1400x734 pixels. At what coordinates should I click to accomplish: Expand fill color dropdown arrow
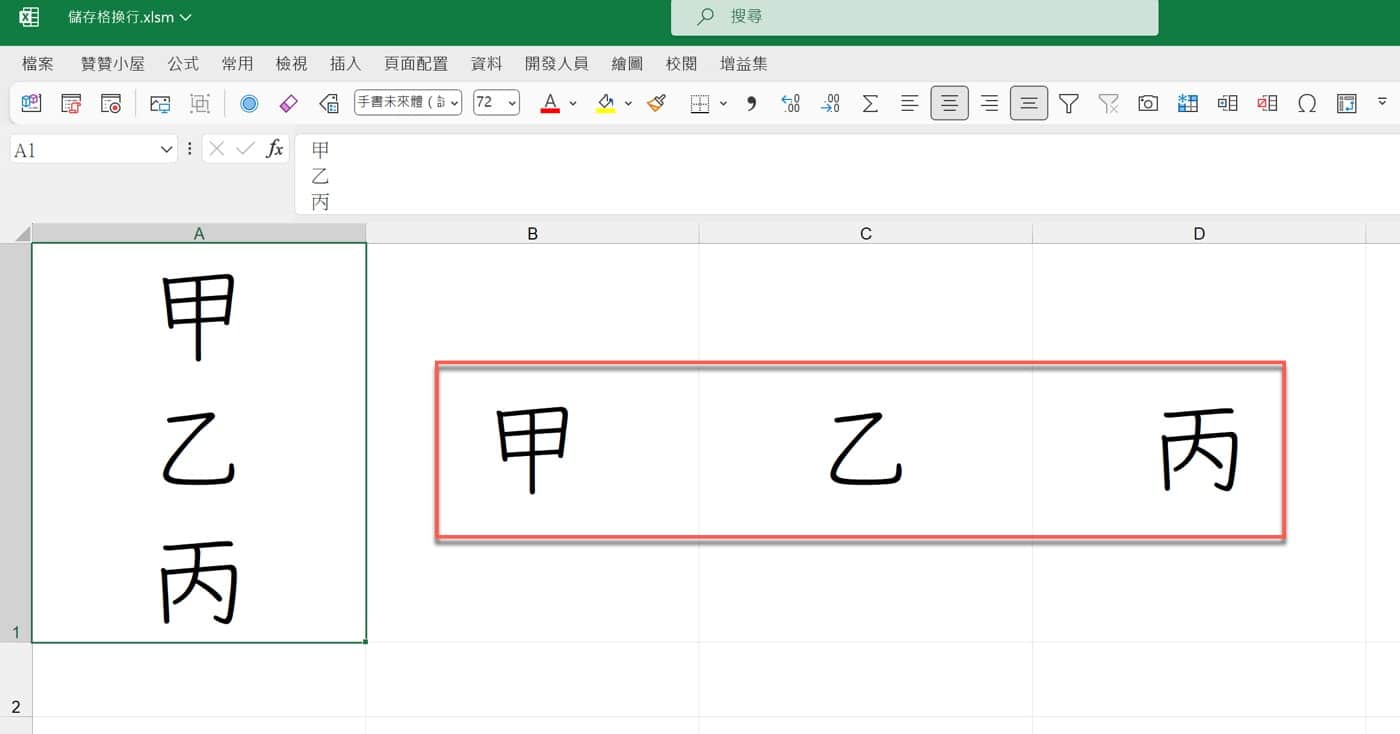[628, 103]
